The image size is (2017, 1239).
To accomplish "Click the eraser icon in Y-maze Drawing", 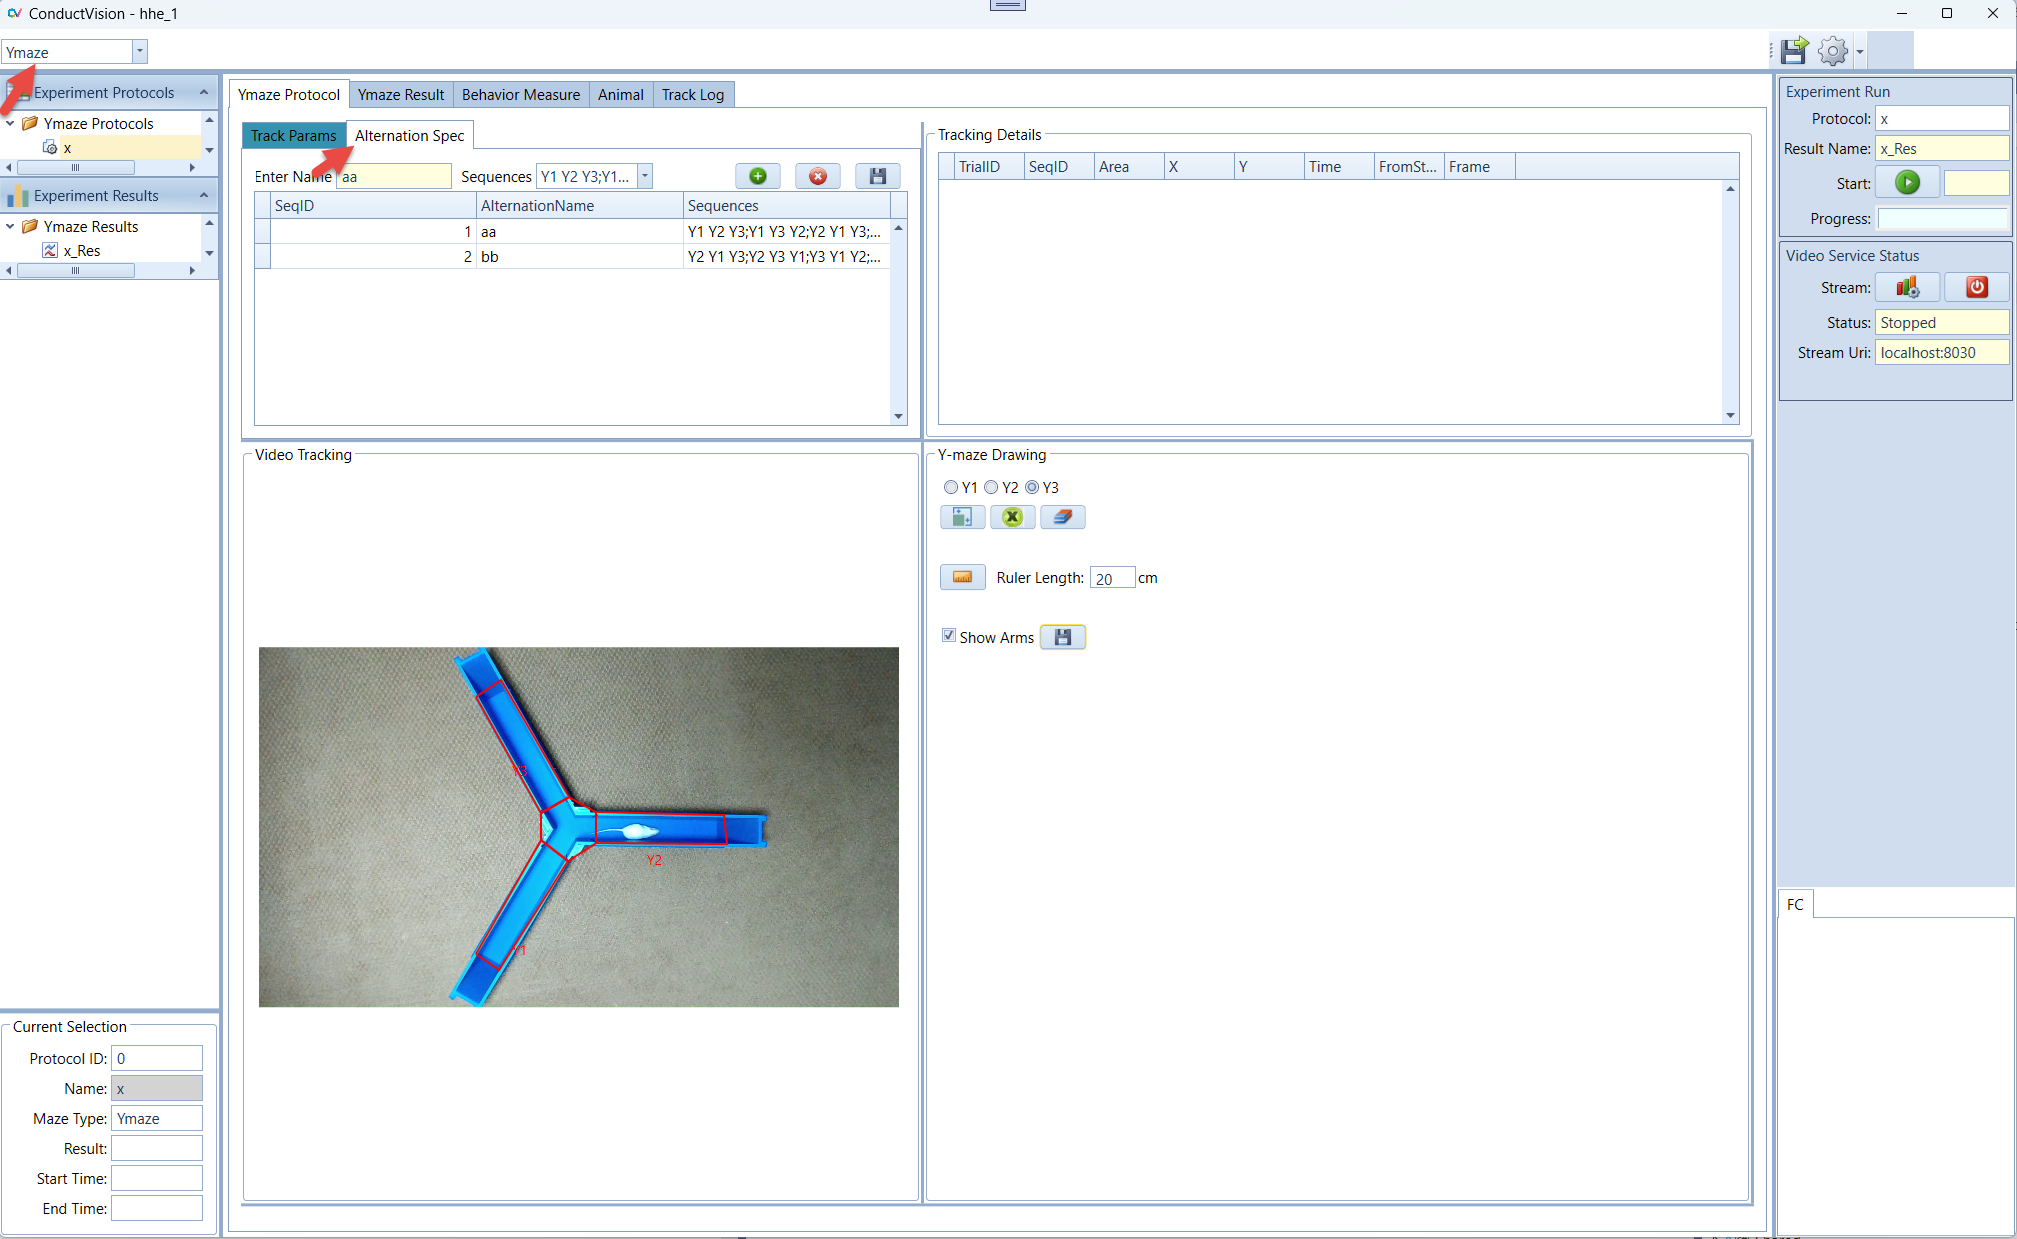I will click(x=1062, y=517).
